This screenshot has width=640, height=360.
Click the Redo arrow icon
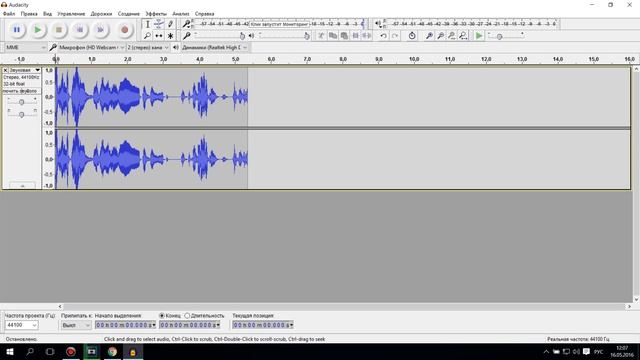tap(395, 36)
